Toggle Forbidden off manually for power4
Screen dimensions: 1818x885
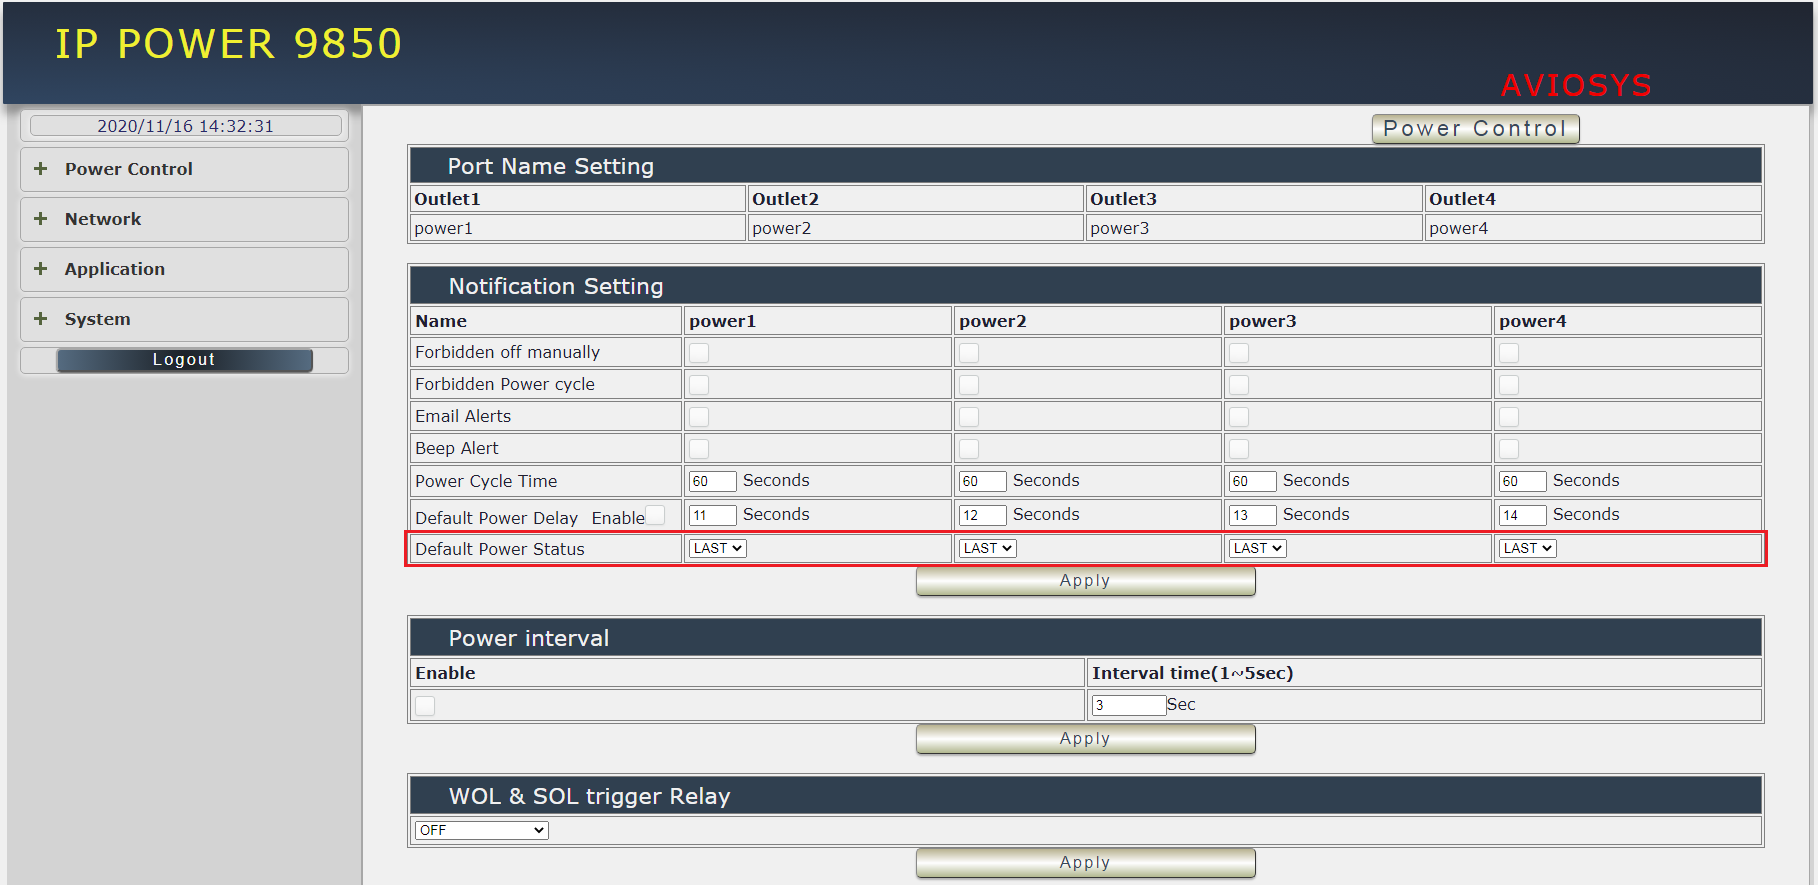pyautogui.click(x=1509, y=352)
